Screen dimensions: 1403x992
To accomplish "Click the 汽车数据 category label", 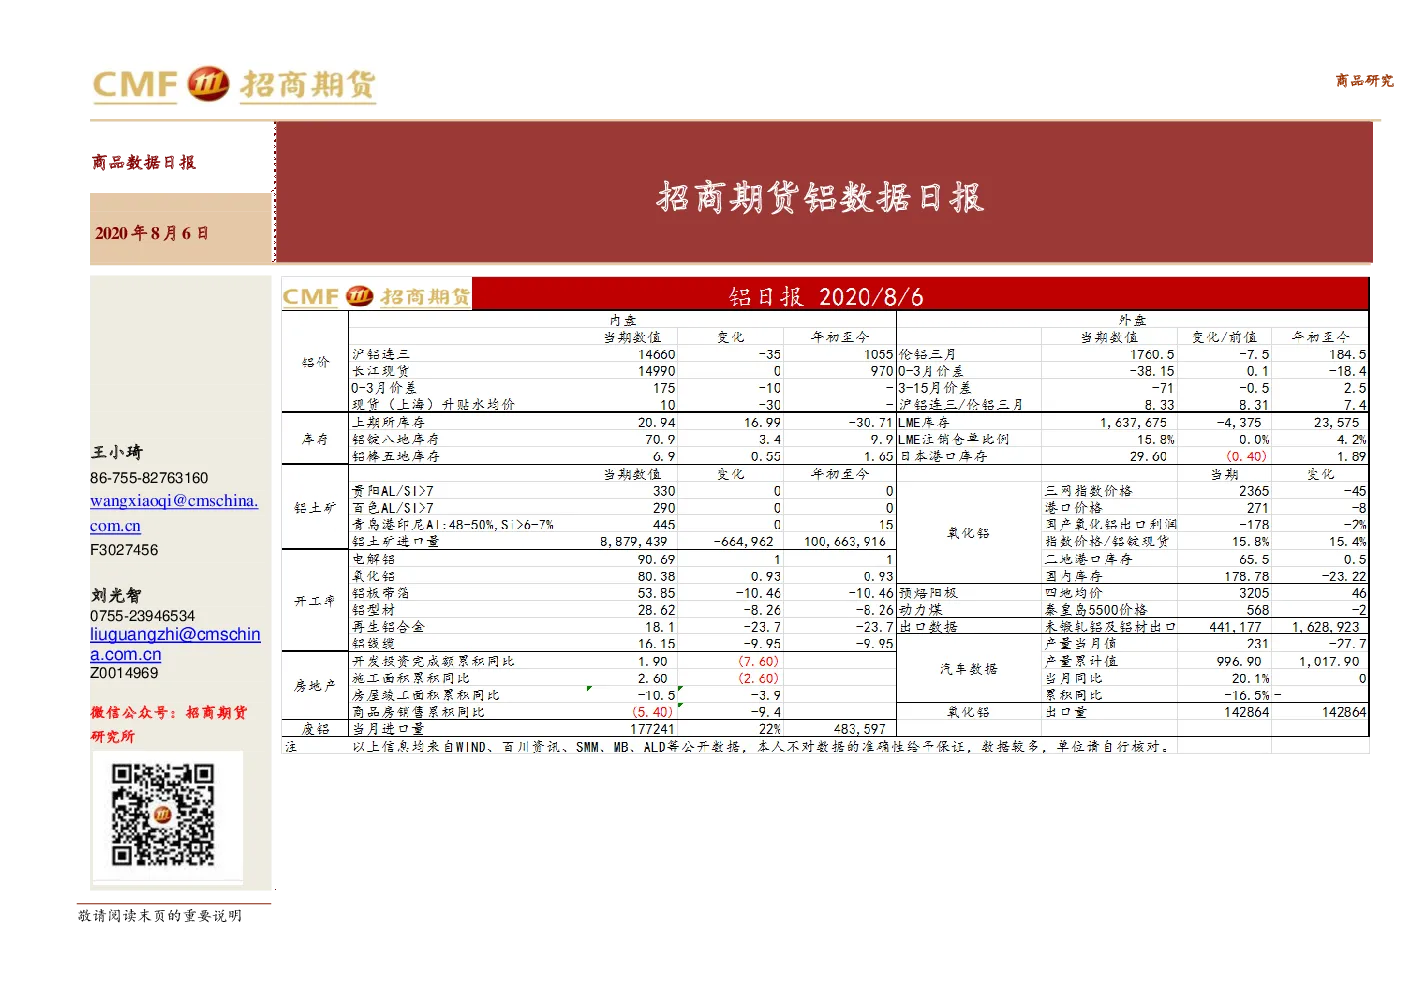I will point(968,669).
